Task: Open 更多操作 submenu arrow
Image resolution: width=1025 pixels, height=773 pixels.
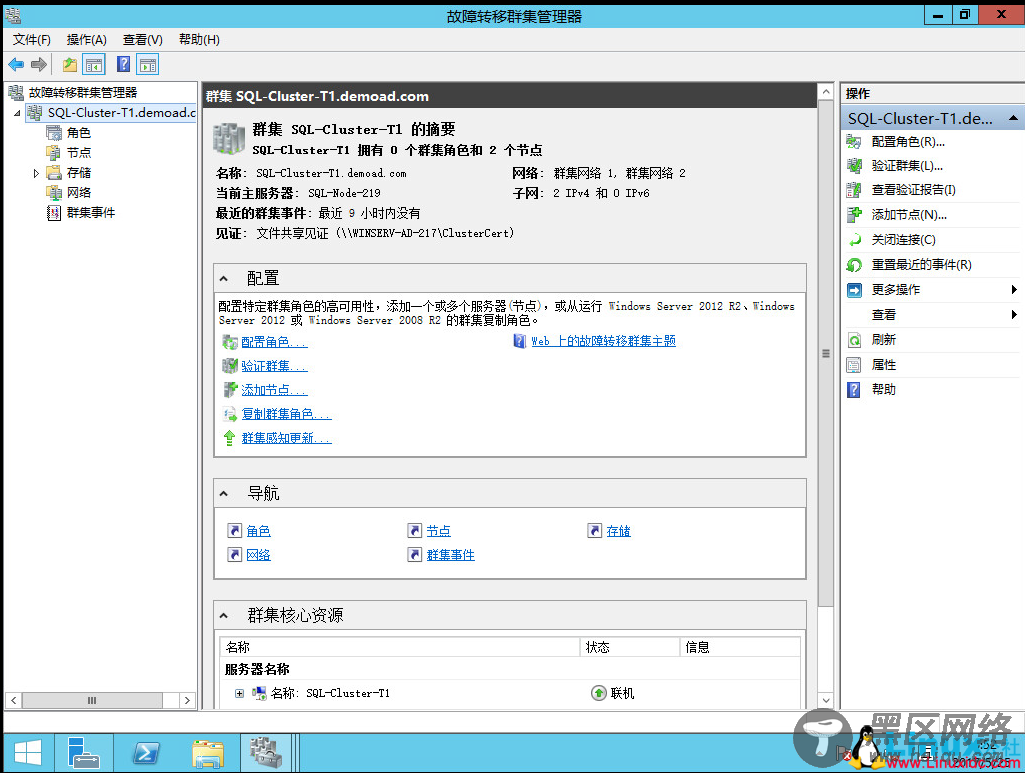Action: coord(1014,289)
